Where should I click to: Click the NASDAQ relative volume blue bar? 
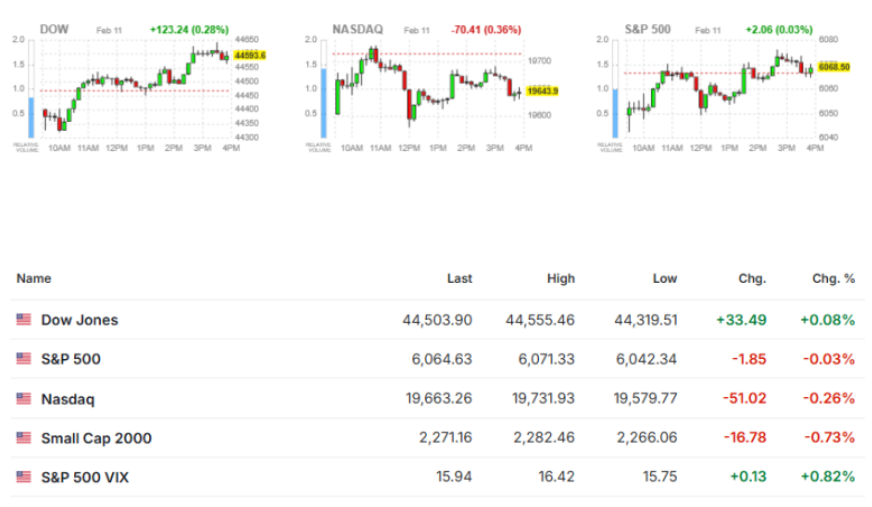(x=324, y=103)
